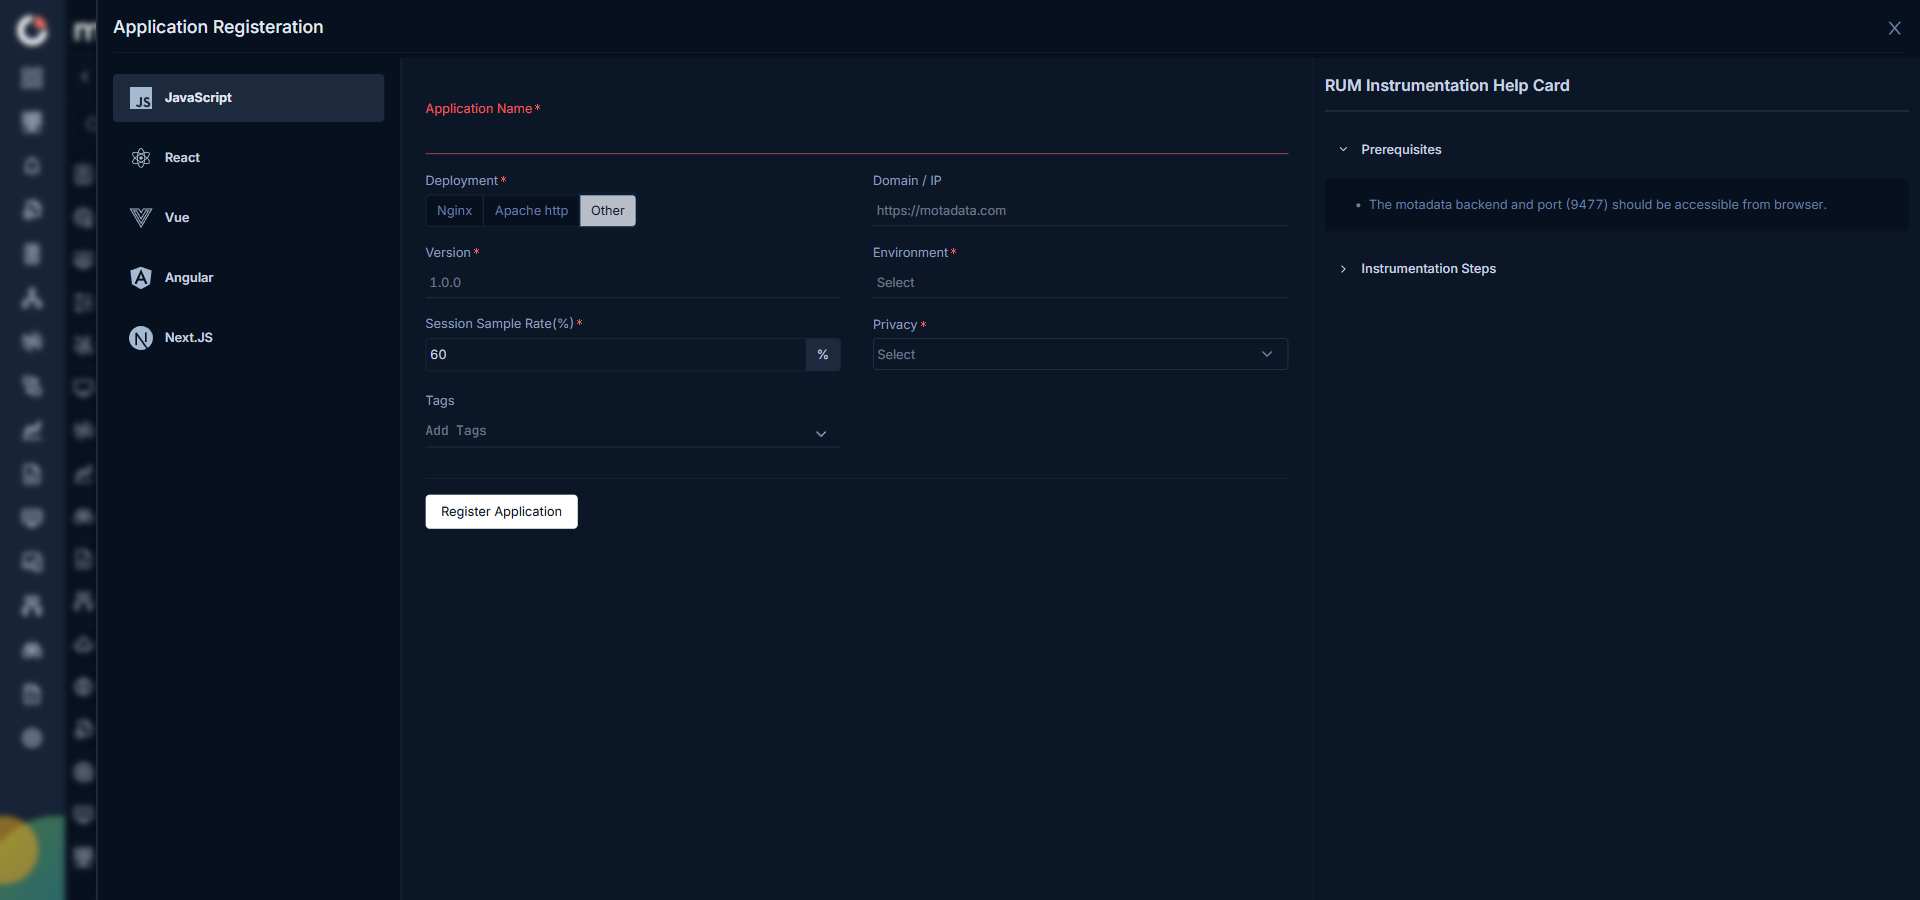
Task: Click the RUM Instrumentation Help Card title
Action: [x=1447, y=86]
